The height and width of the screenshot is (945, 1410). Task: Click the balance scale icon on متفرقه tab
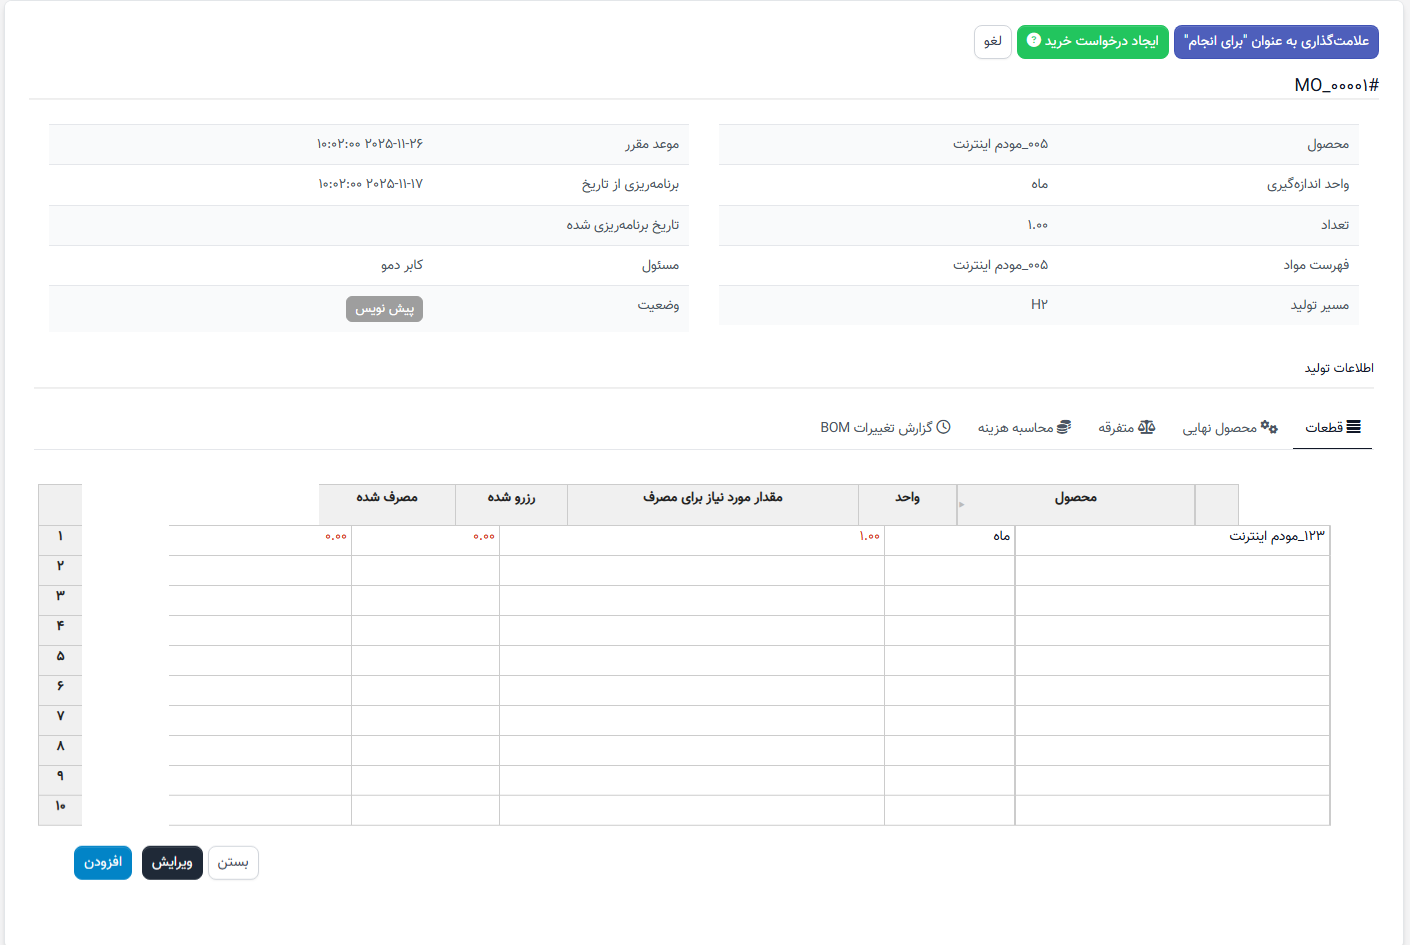tap(1146, 427)
